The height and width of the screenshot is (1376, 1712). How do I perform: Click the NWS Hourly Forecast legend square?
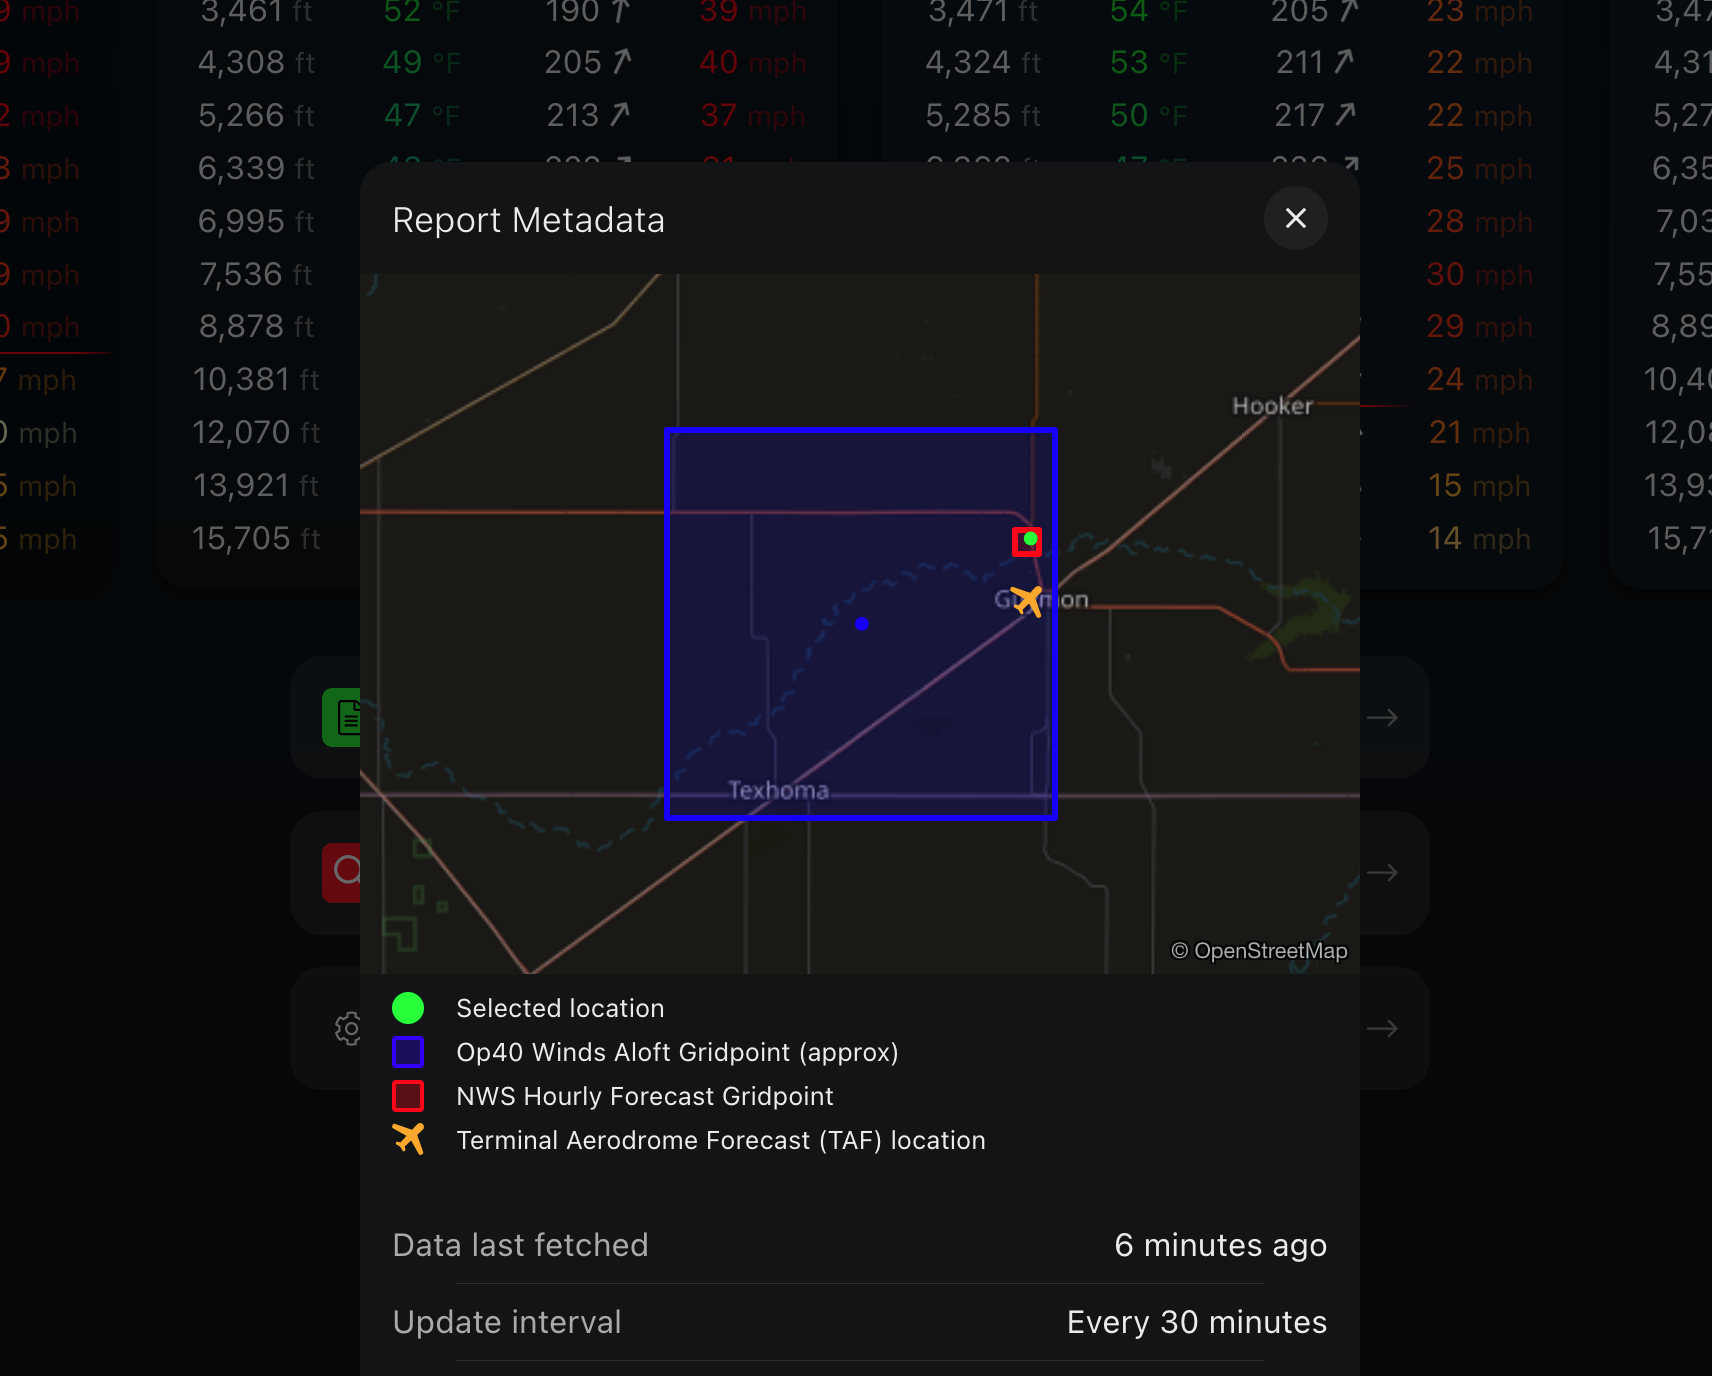[x=408, y=1096]
